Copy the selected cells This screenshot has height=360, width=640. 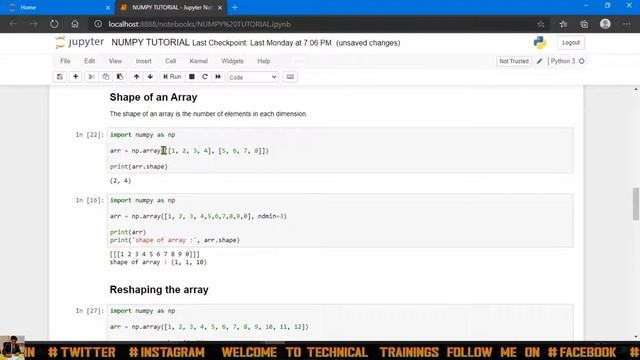(106, 77)
